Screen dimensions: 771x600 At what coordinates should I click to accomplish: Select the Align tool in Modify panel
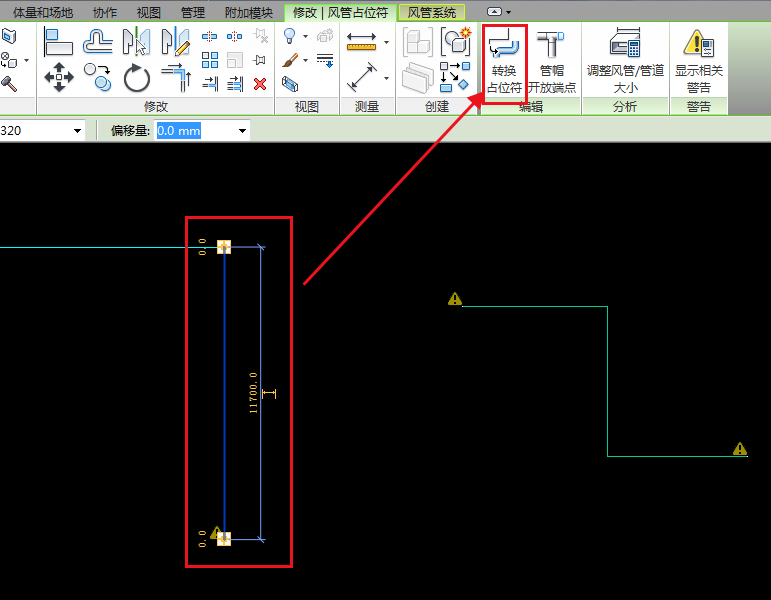[59, 42]
